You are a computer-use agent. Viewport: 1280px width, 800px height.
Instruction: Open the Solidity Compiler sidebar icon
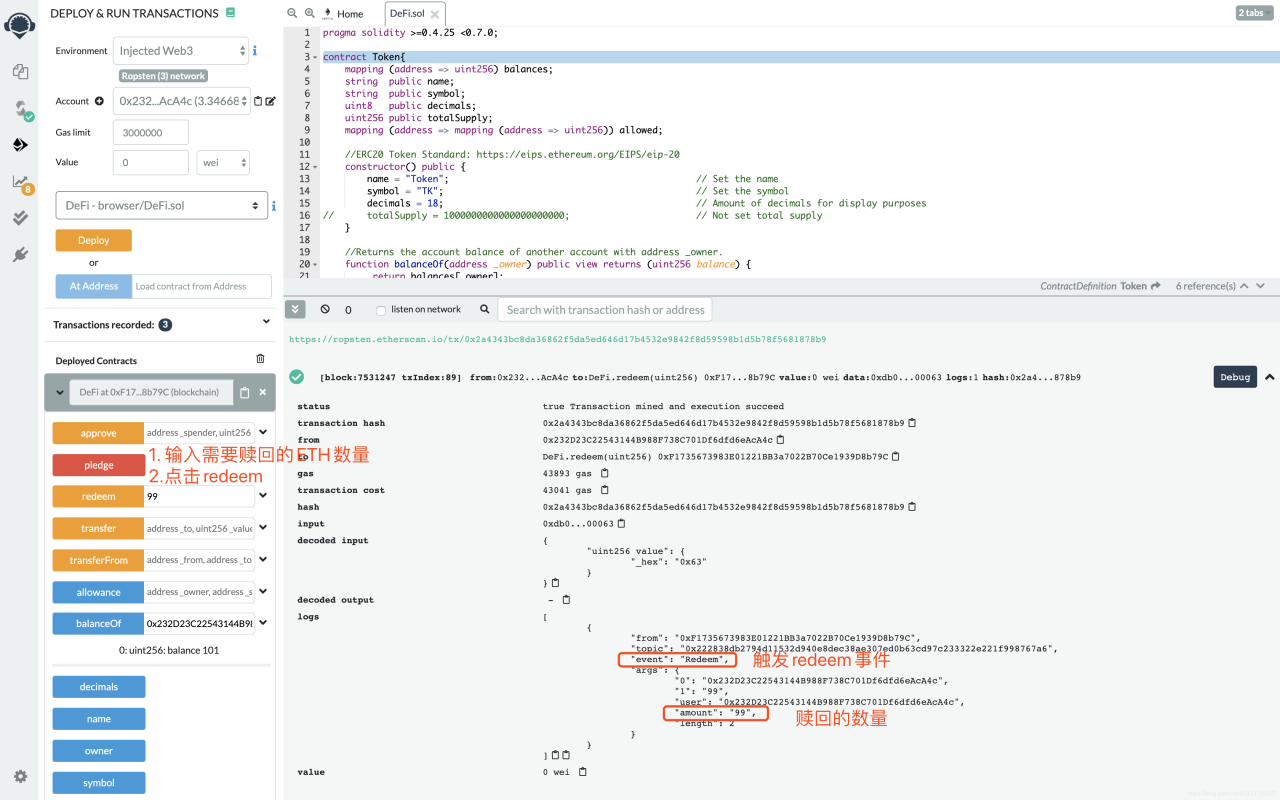(20, 108)
